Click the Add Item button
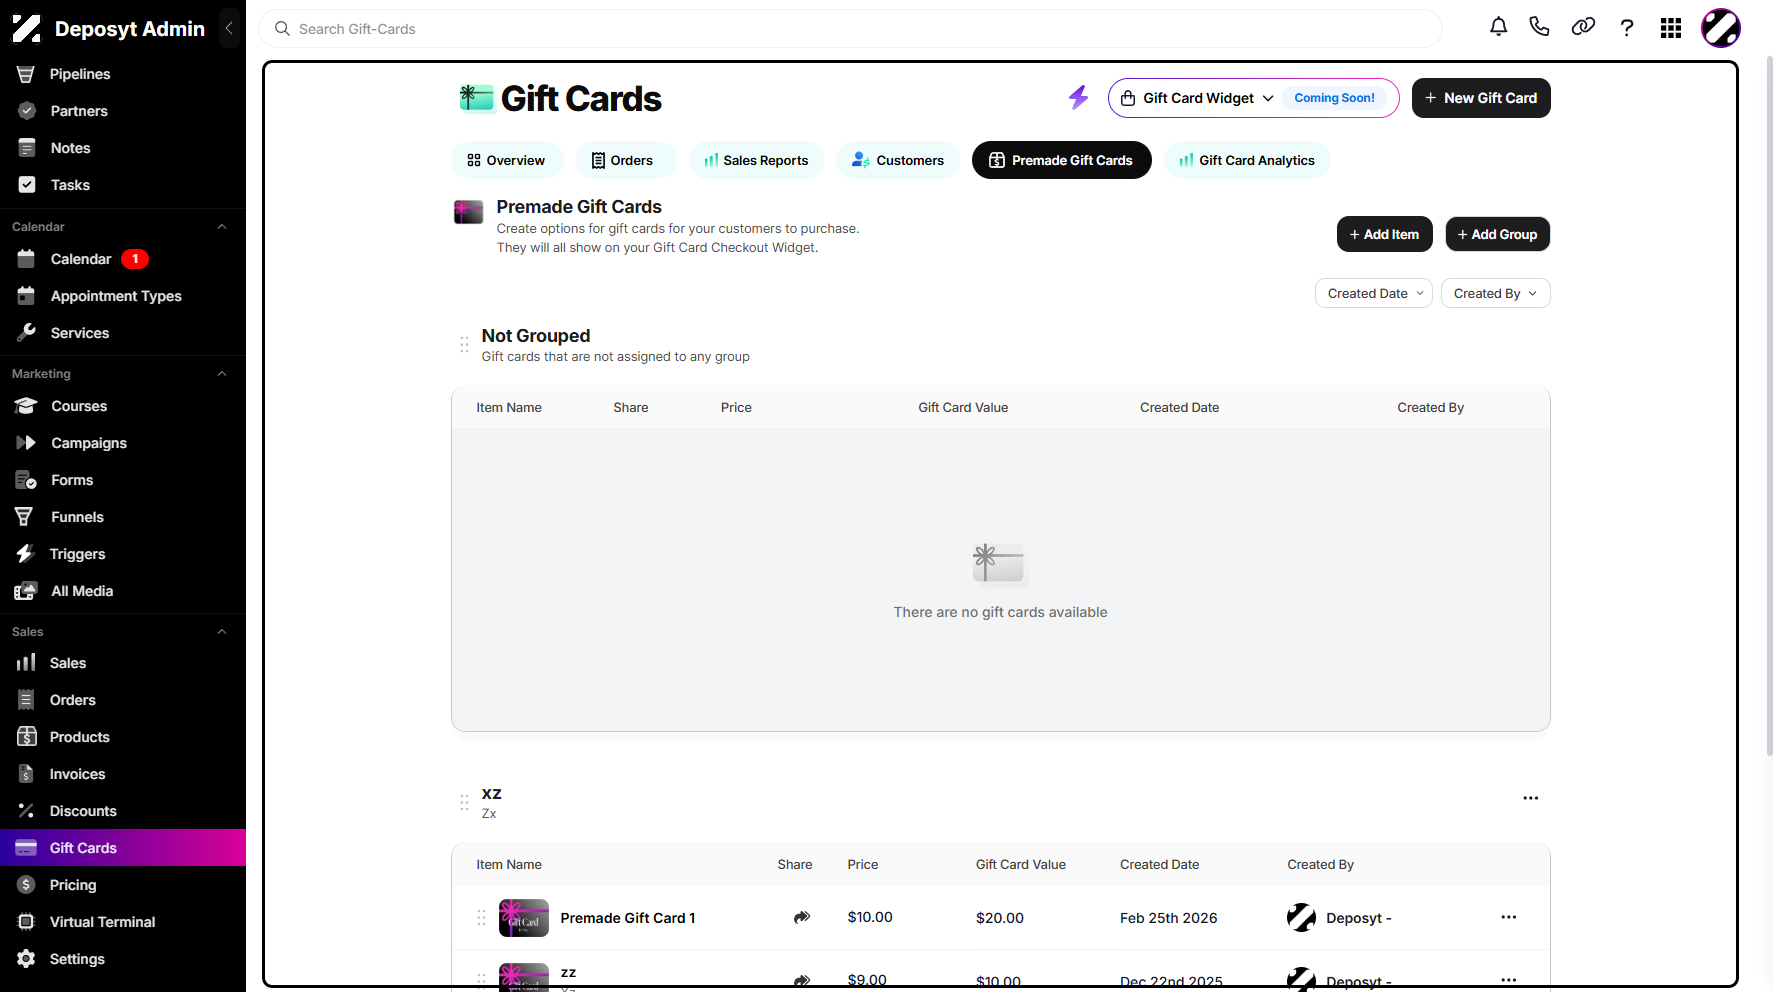1773x992 pixels. tap(1385, 234)
